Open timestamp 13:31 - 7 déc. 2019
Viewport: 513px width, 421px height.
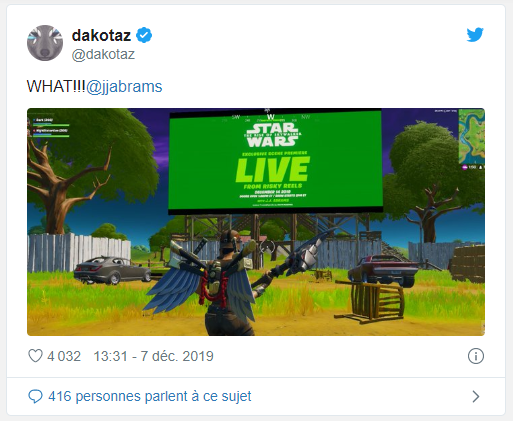153,356
